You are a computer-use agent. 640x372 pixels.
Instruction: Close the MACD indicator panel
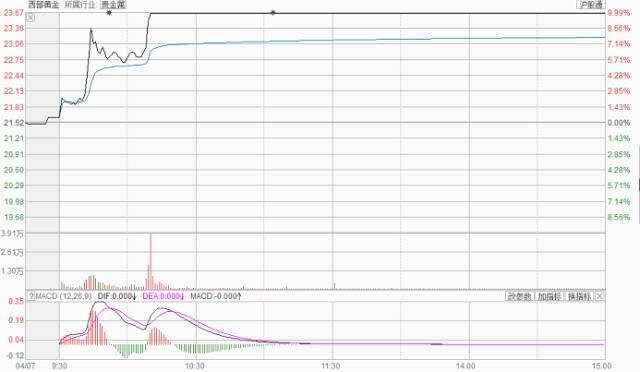[x=599, y=296]
